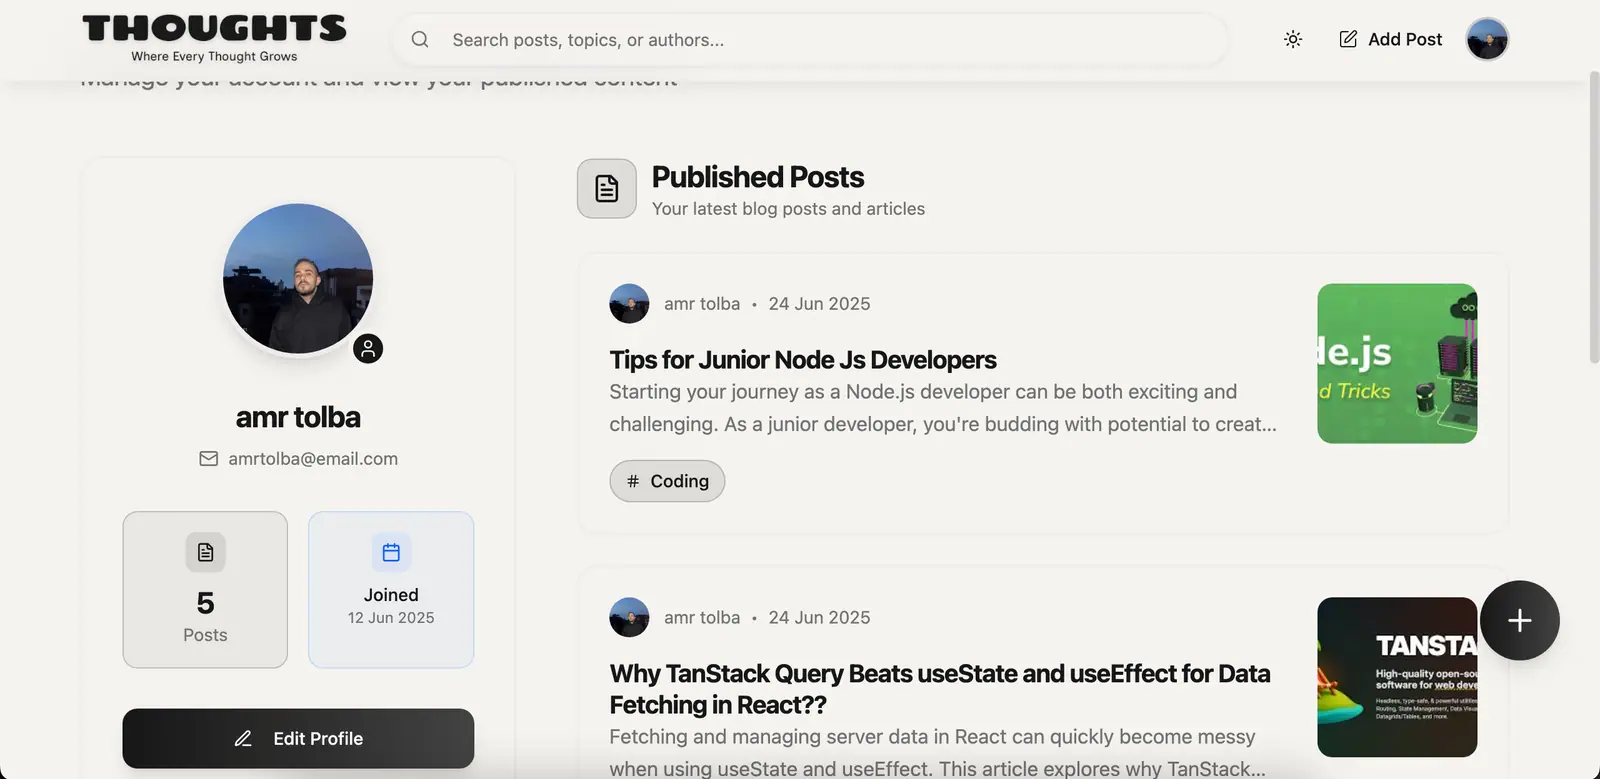Image resolution: width=1600 pixels, height=779 pixels.
Task: Click the mail envelope icon beside the email
Action: click(208, 459)
